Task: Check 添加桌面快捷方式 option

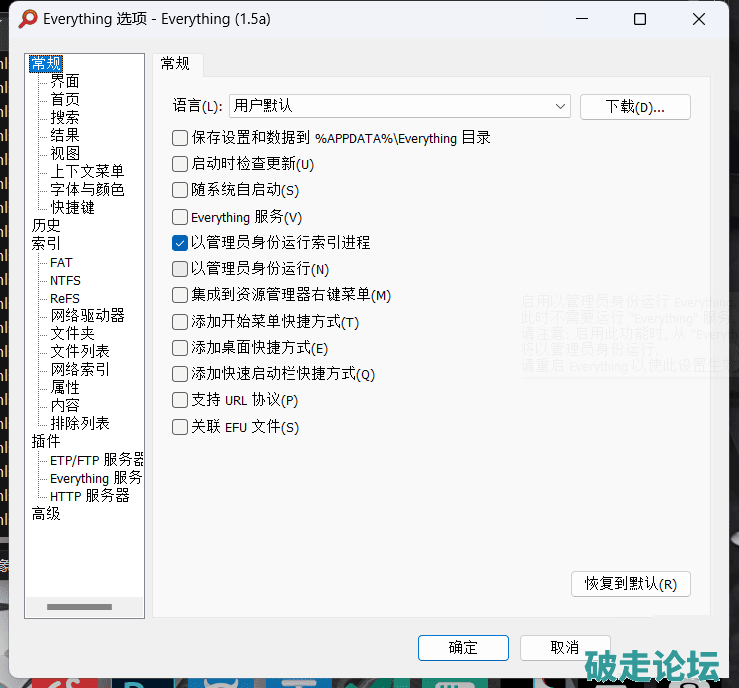Action: coord(180,348)
